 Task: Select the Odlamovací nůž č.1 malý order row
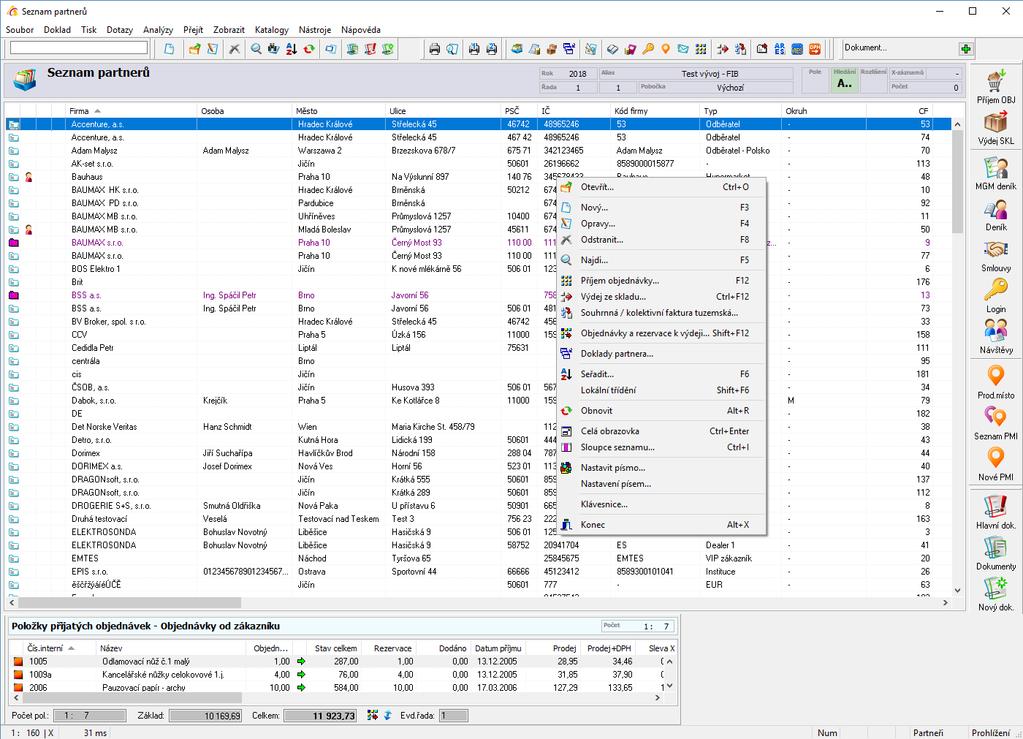[x=339, y=661]
